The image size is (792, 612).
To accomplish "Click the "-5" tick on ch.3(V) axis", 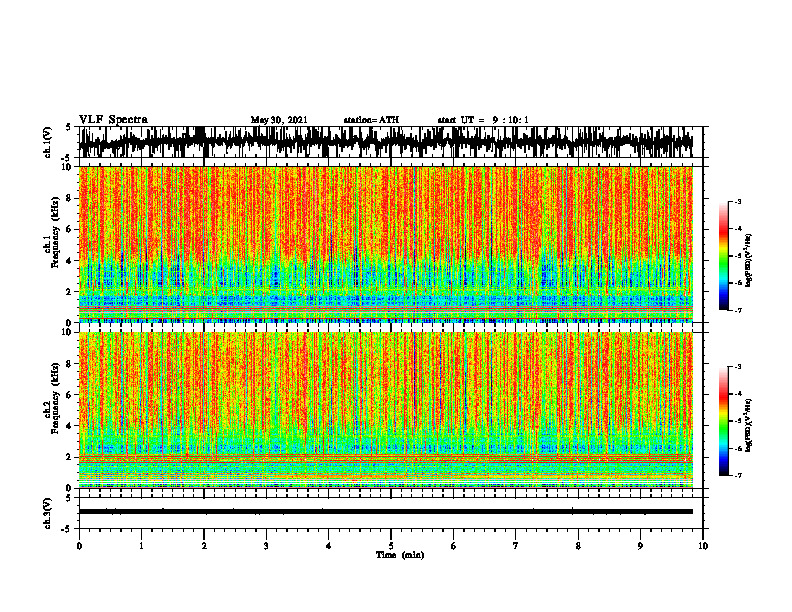I will pos(67,529).
